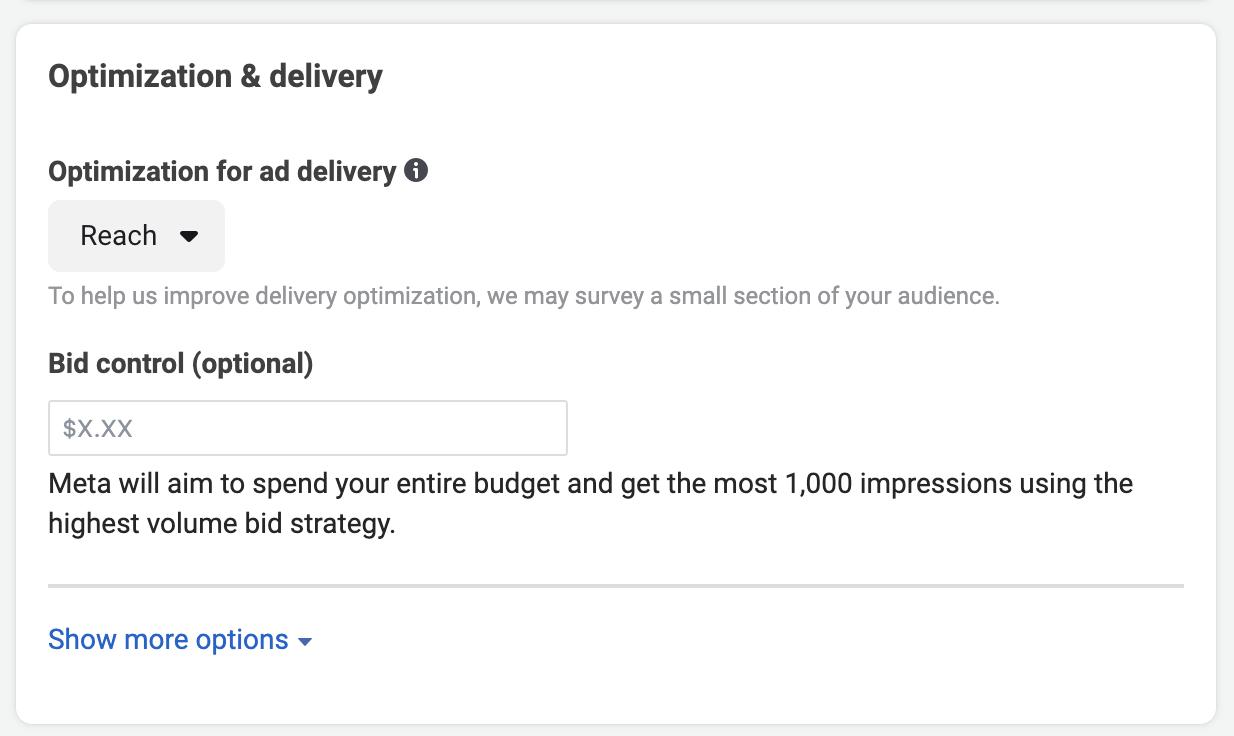Screen dimensions: 1234x736
Task: Expand Show more options
Action: pos(168,640)
